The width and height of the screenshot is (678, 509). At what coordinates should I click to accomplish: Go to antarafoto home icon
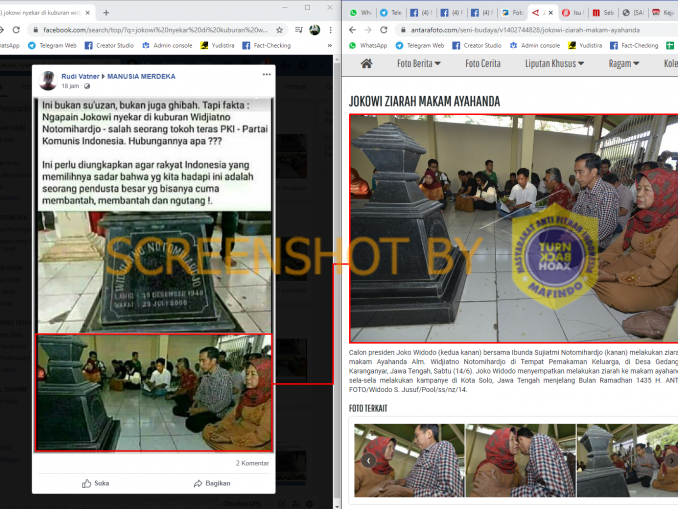[x=366, y=64]
